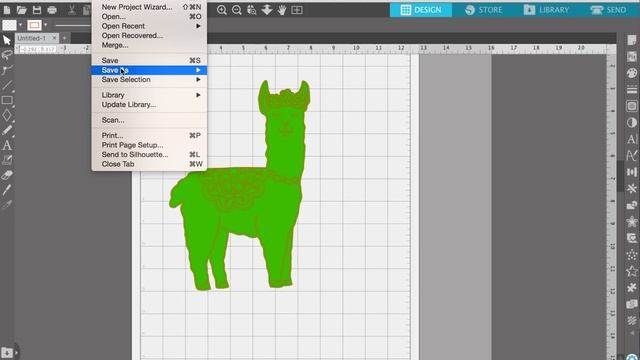The height and width of the screenshot is (360, 640).
Task: Select the Text tool
Action: [x=7, y=145]
